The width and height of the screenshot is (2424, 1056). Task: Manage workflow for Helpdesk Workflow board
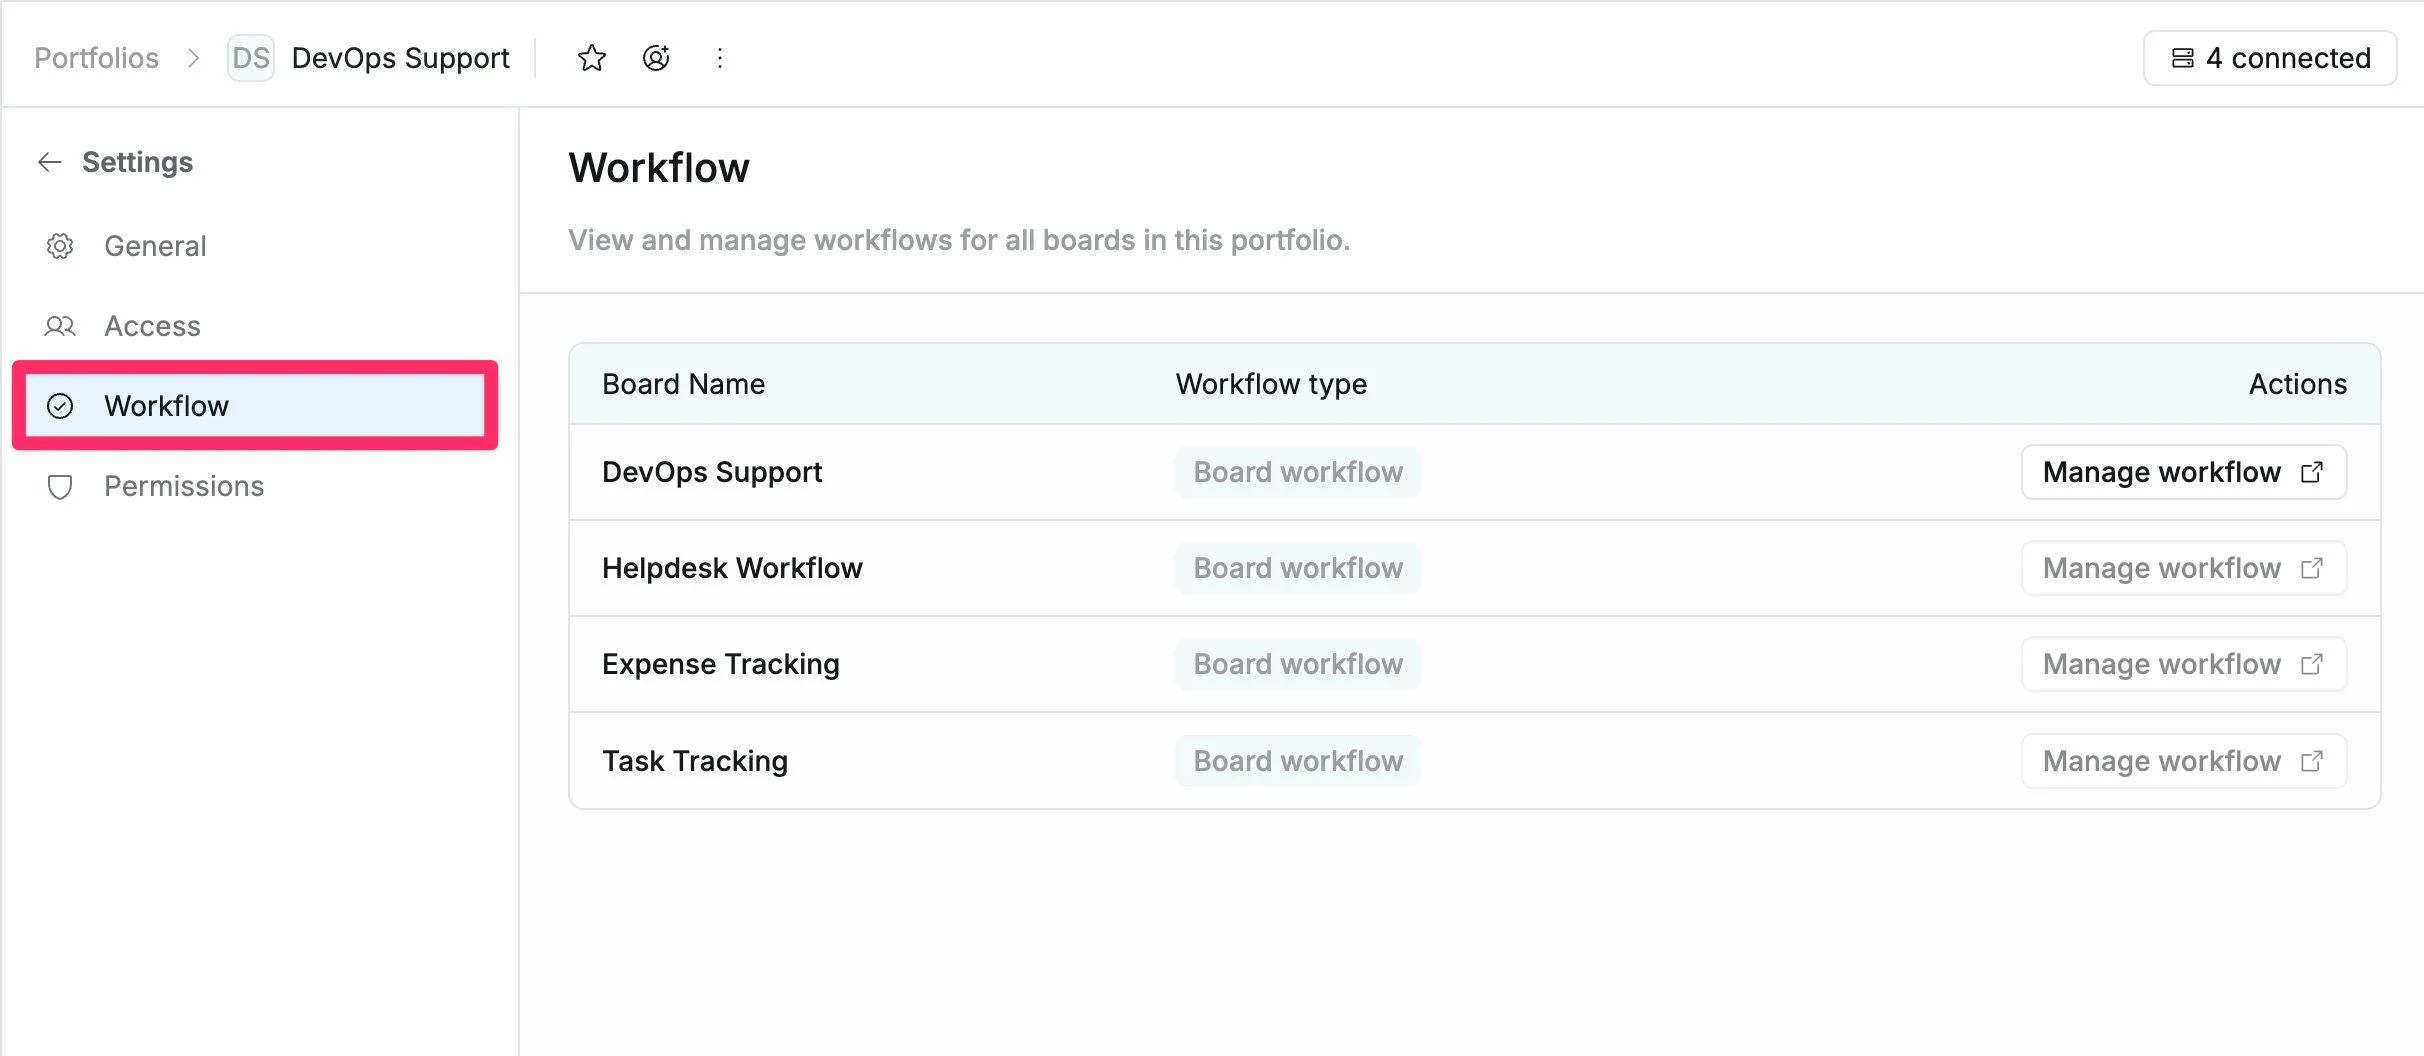[x=2184, y=568]
